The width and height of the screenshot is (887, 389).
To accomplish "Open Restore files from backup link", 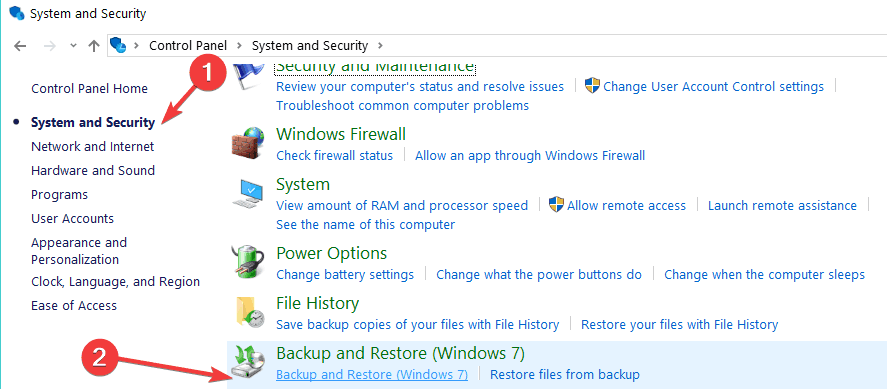I will (565, 374).
